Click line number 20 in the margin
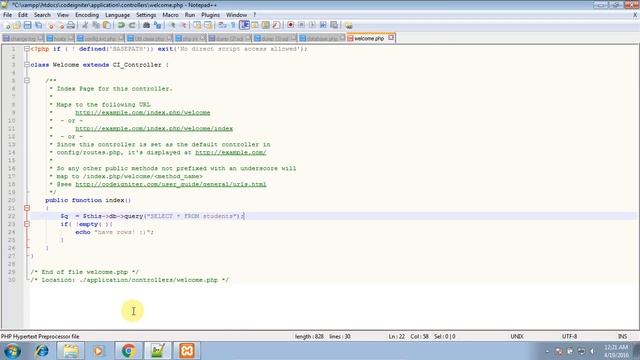Image resolution: width=640 pixels, height=360 pixels. click(11, 200)
